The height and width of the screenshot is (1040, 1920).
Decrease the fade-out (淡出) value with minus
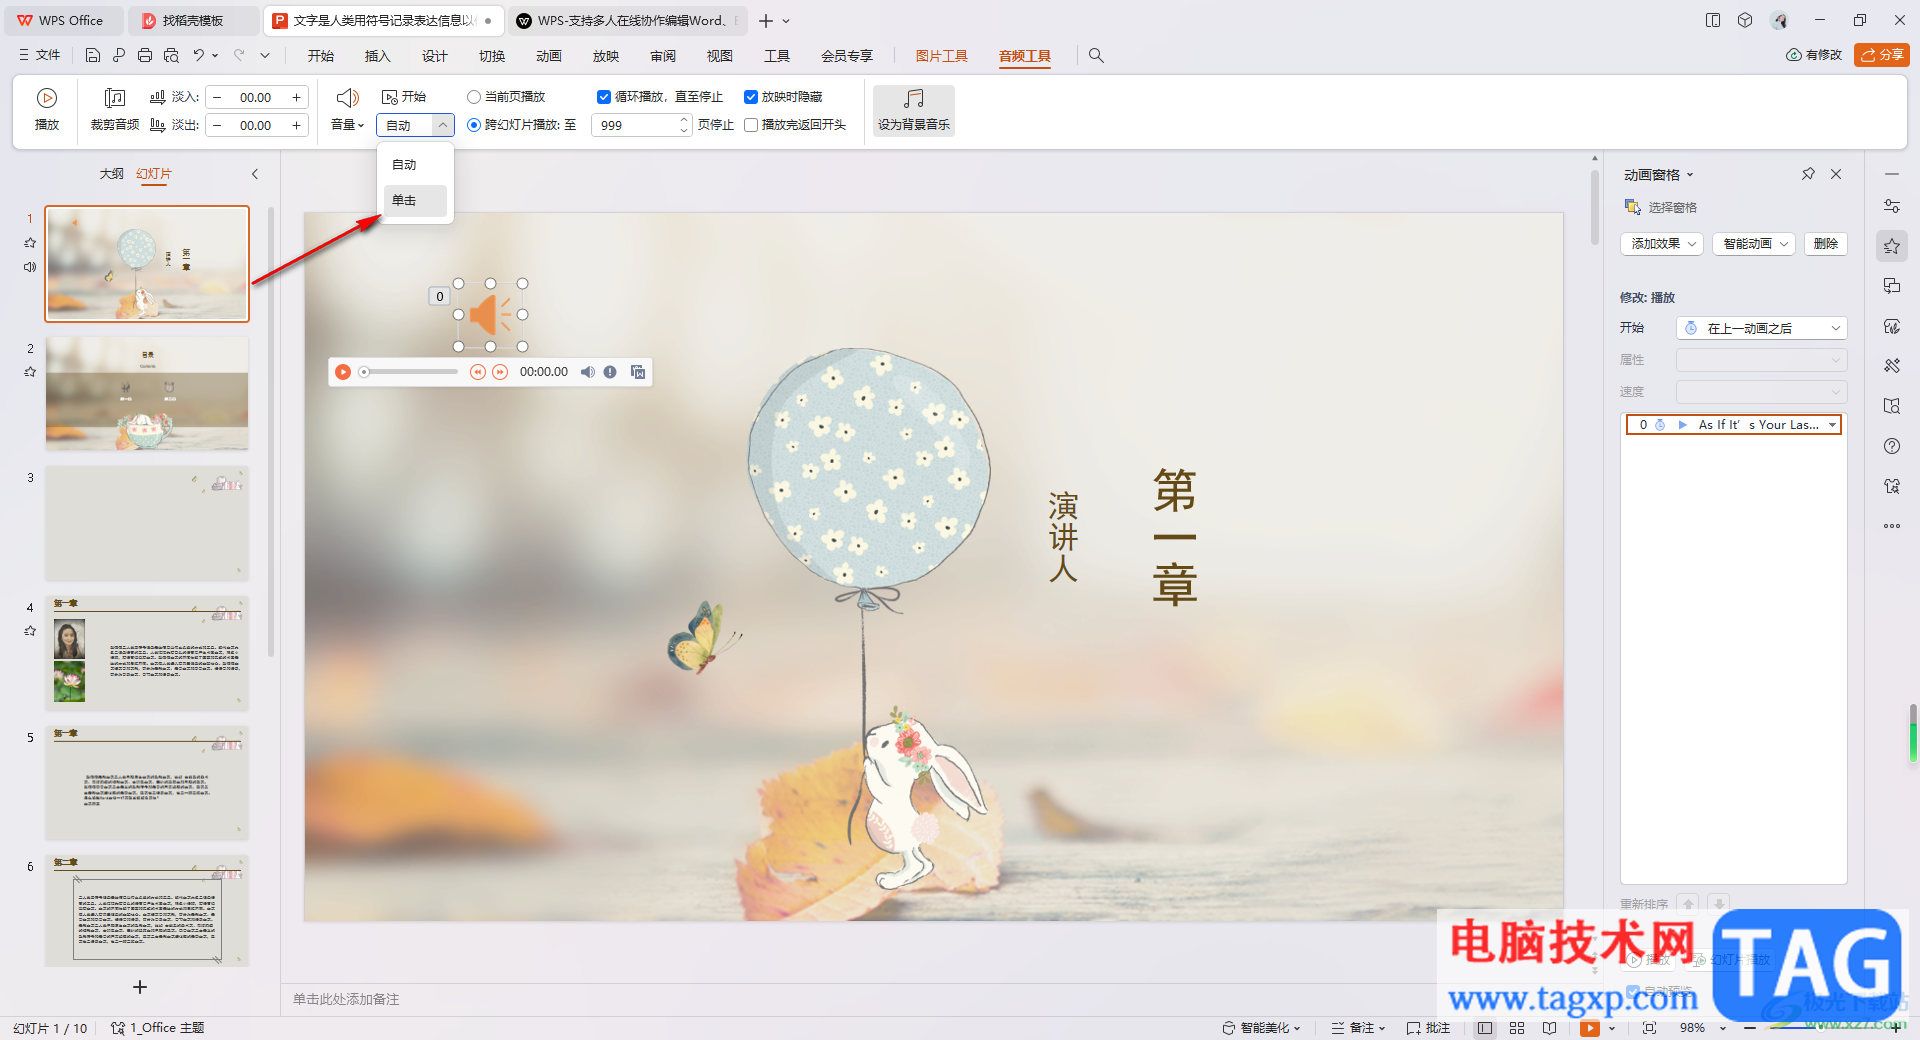[217, 125]
